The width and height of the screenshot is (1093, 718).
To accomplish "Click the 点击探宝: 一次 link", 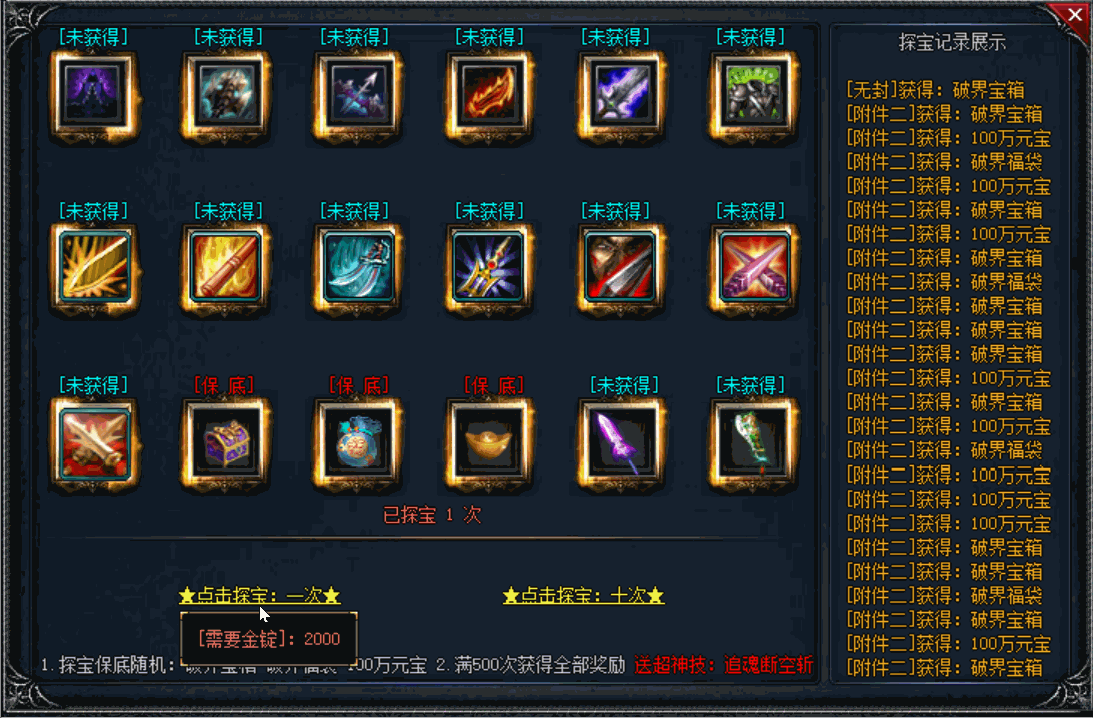I will tap(259, 595).
